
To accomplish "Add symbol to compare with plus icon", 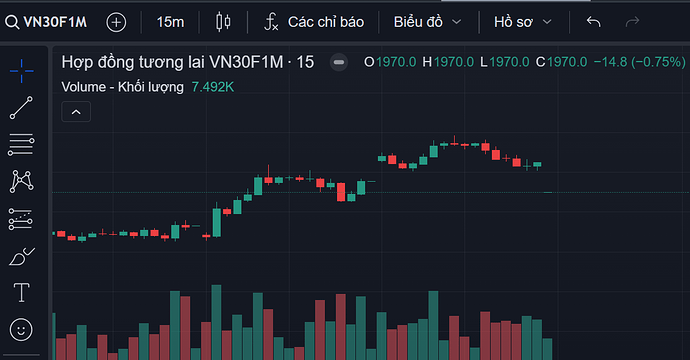I will [x=116, y=22].
